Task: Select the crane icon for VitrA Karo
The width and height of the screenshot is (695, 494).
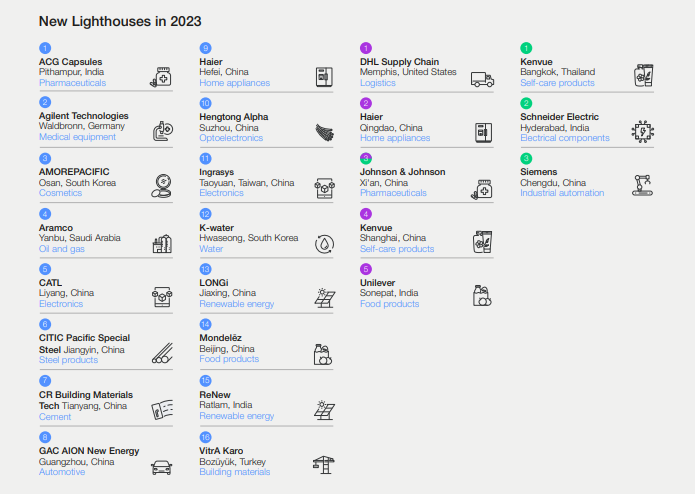Action: pyautogui.click(x=324, y=465)
